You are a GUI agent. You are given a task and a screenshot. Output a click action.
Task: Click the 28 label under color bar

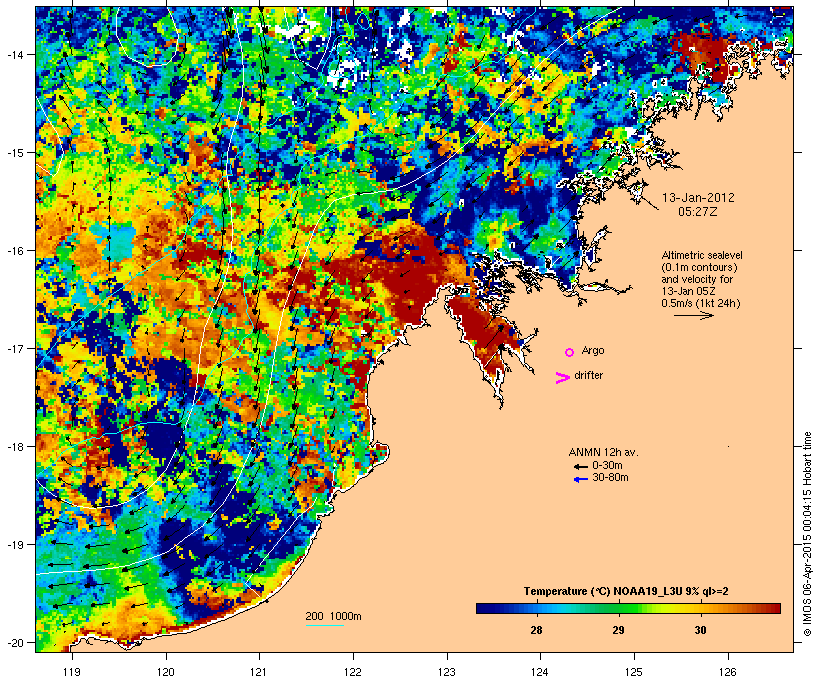536,630
